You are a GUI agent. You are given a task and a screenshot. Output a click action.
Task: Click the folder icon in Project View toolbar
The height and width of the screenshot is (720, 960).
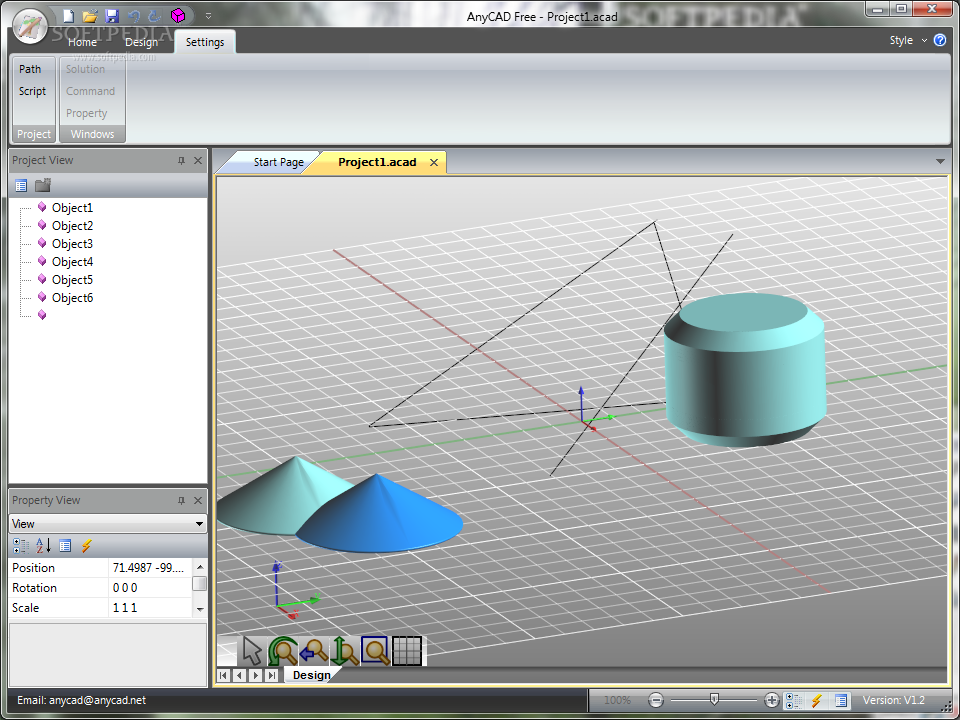(43, 185)
